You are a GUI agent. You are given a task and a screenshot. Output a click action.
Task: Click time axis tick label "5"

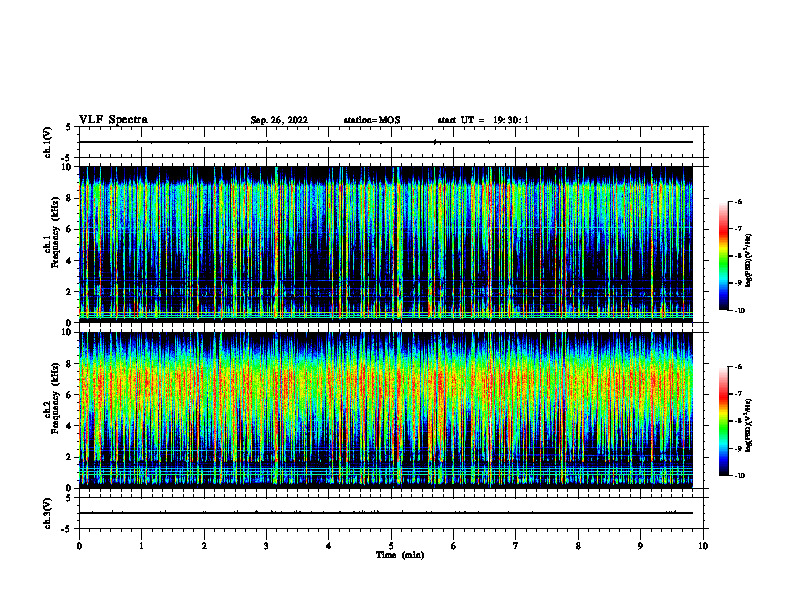point(391,546)
